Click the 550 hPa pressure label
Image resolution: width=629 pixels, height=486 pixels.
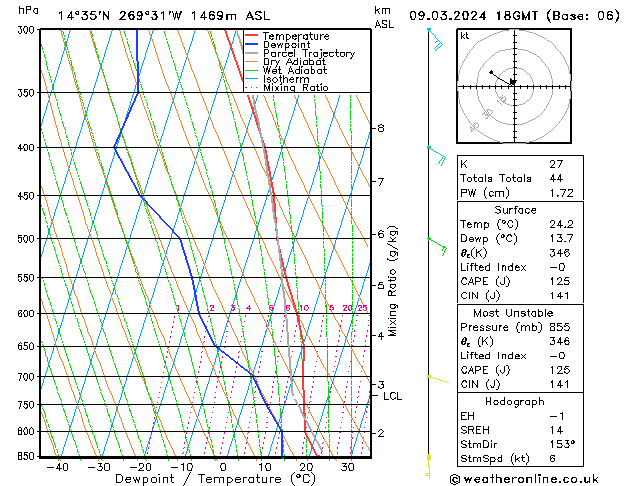27,277
